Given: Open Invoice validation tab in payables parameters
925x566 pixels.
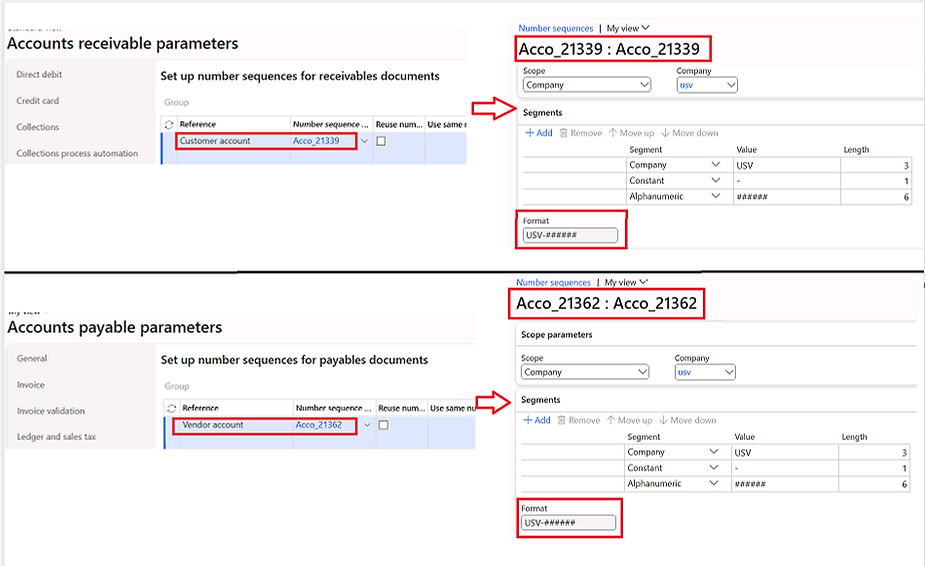Looking at the screenshot, I should pyautogui.click(x=50, y=411).
